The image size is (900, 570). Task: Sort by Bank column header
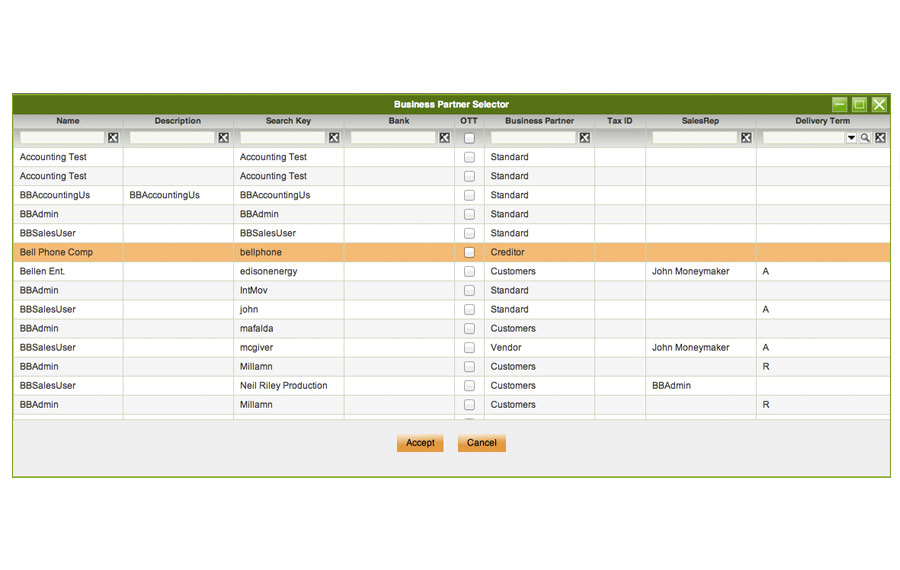click(399, 121)
